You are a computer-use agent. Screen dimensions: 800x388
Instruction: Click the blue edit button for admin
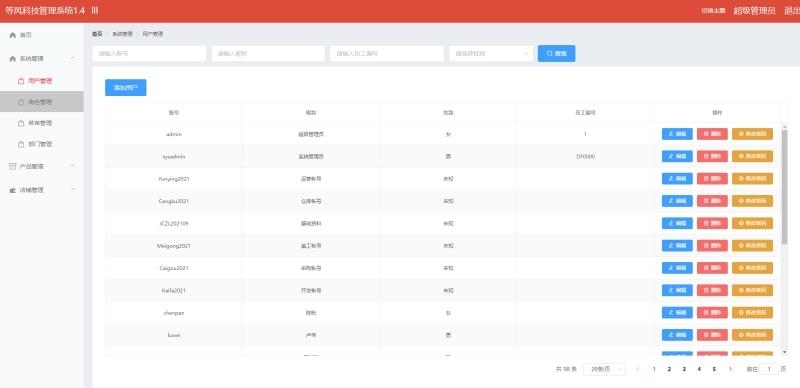pos(677,134)
